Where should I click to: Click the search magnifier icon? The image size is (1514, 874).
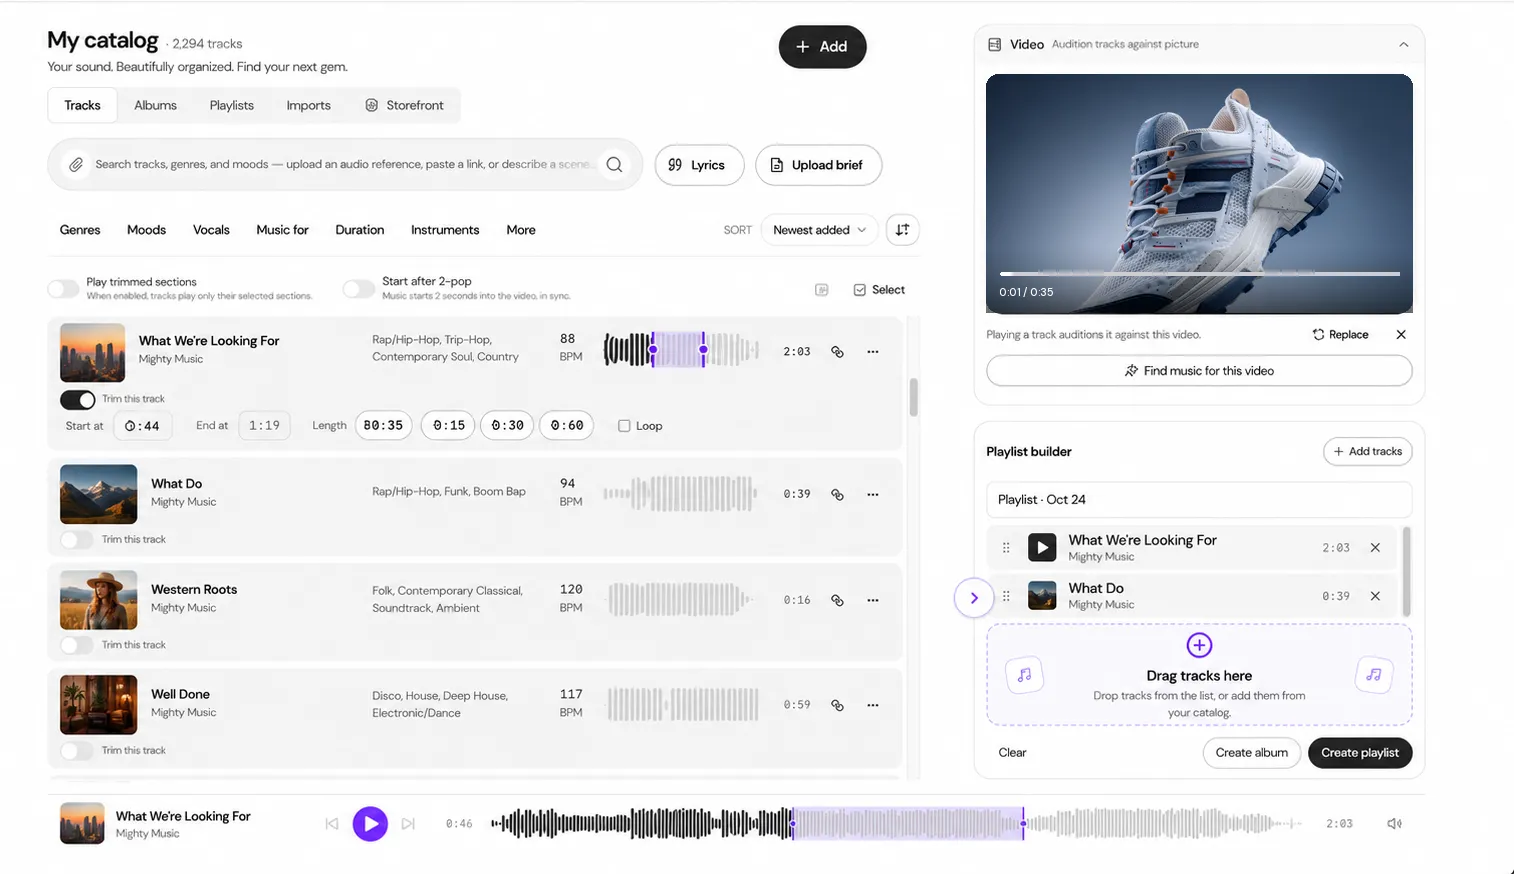coord(614,165)
